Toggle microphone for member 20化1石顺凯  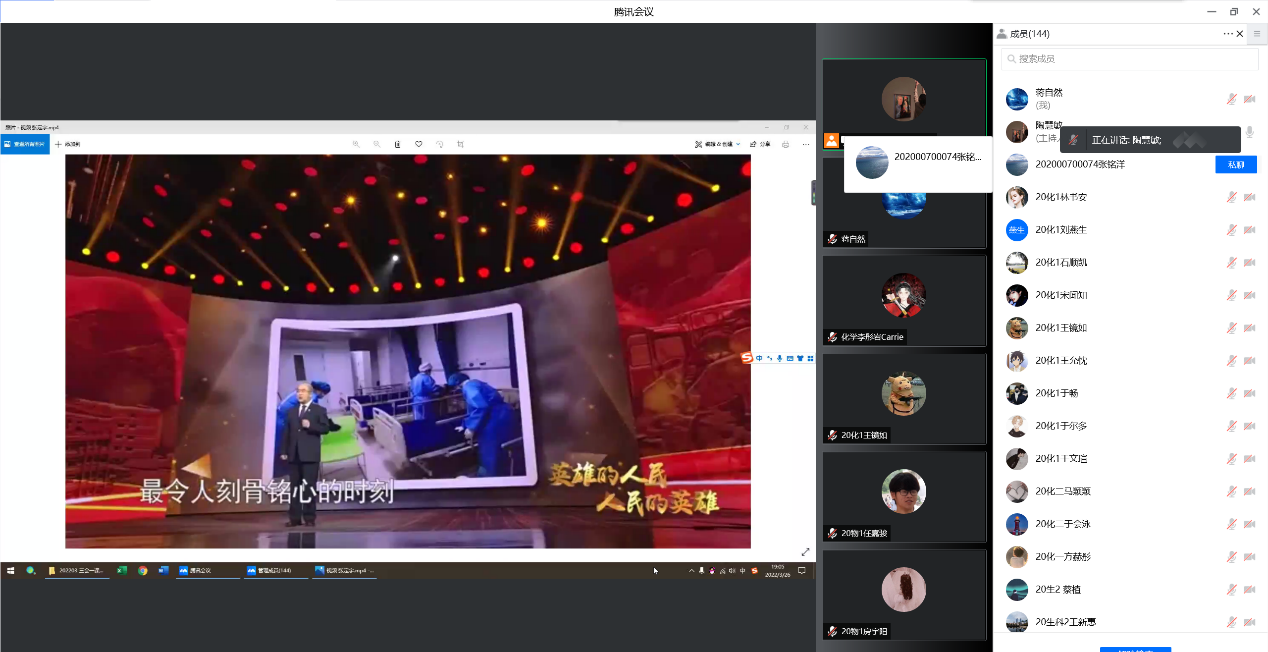[1232, 262]
